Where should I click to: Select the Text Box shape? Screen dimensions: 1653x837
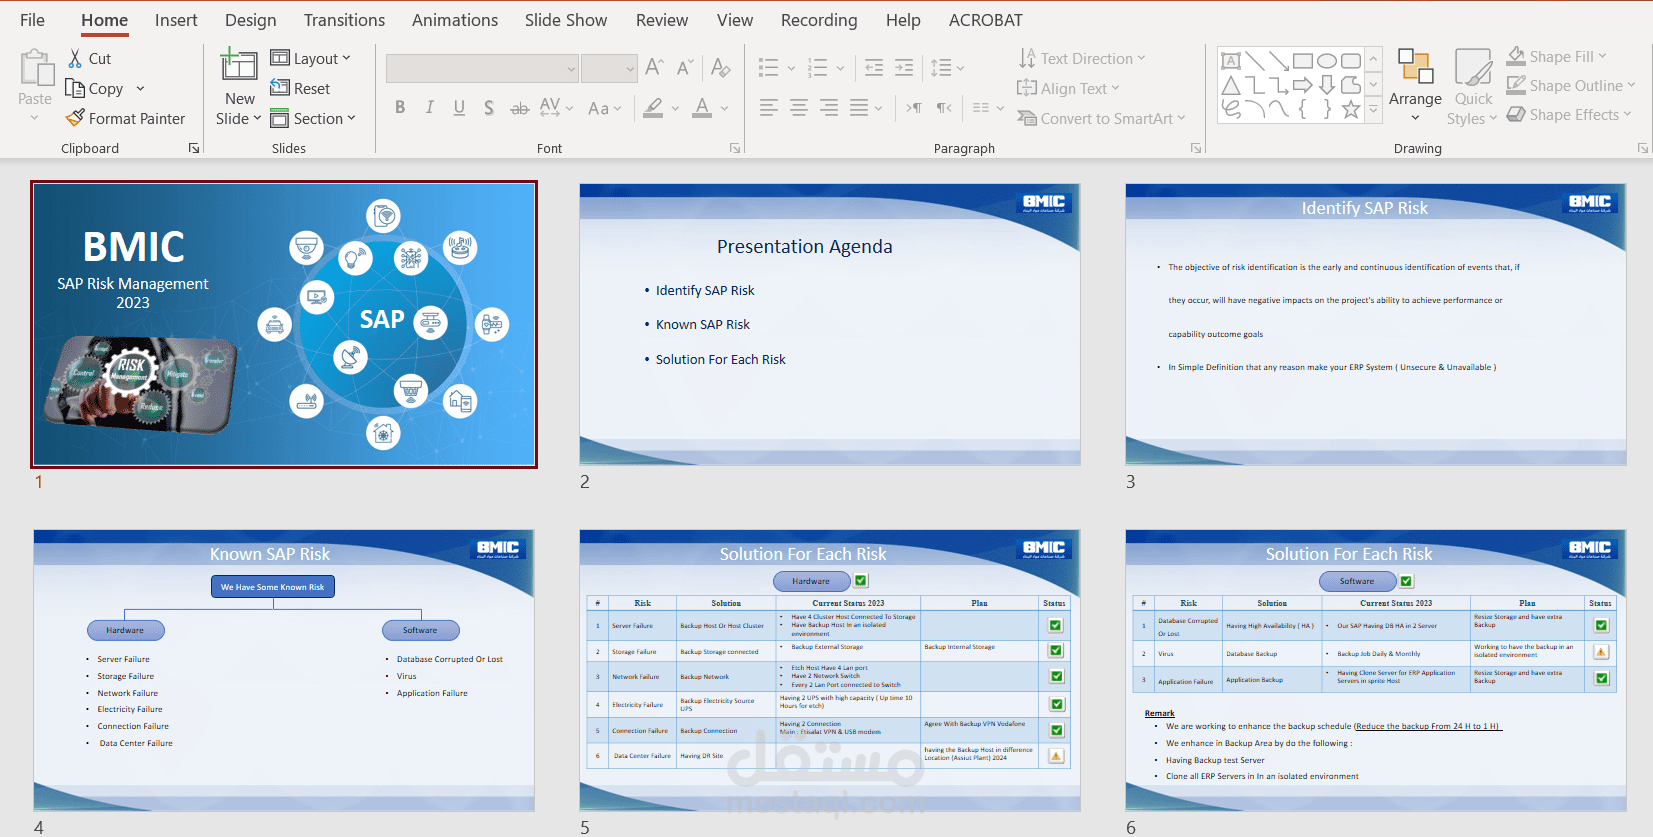coord(1231,61)
